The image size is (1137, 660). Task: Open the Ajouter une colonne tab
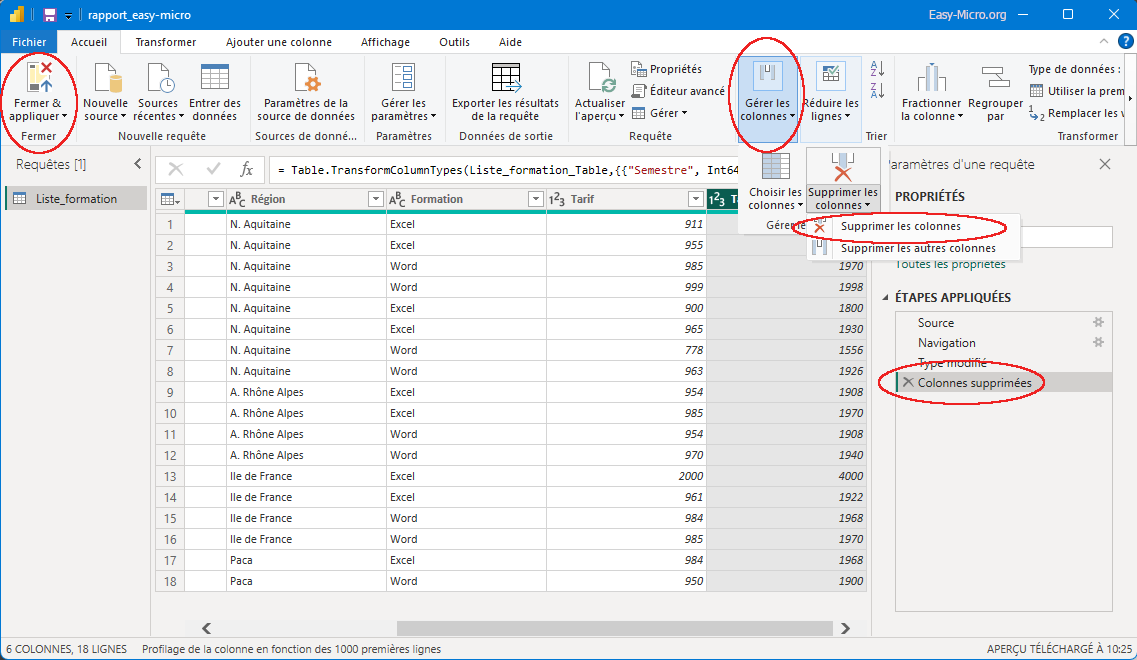279,42
